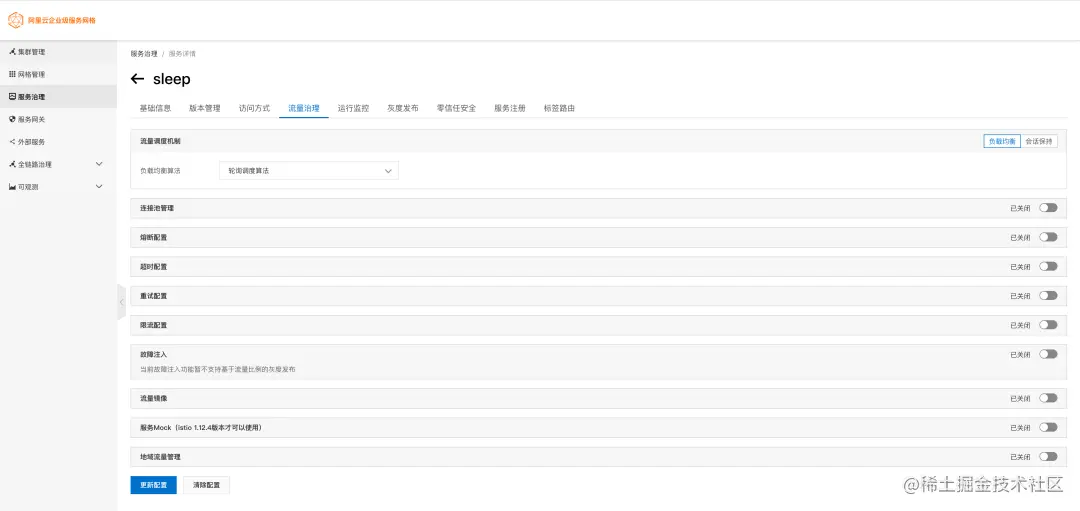Click the 流量镜像 section heading
Image resolution: width=1080 pixels, height=511 pixels.
click(x=153, y=398)
